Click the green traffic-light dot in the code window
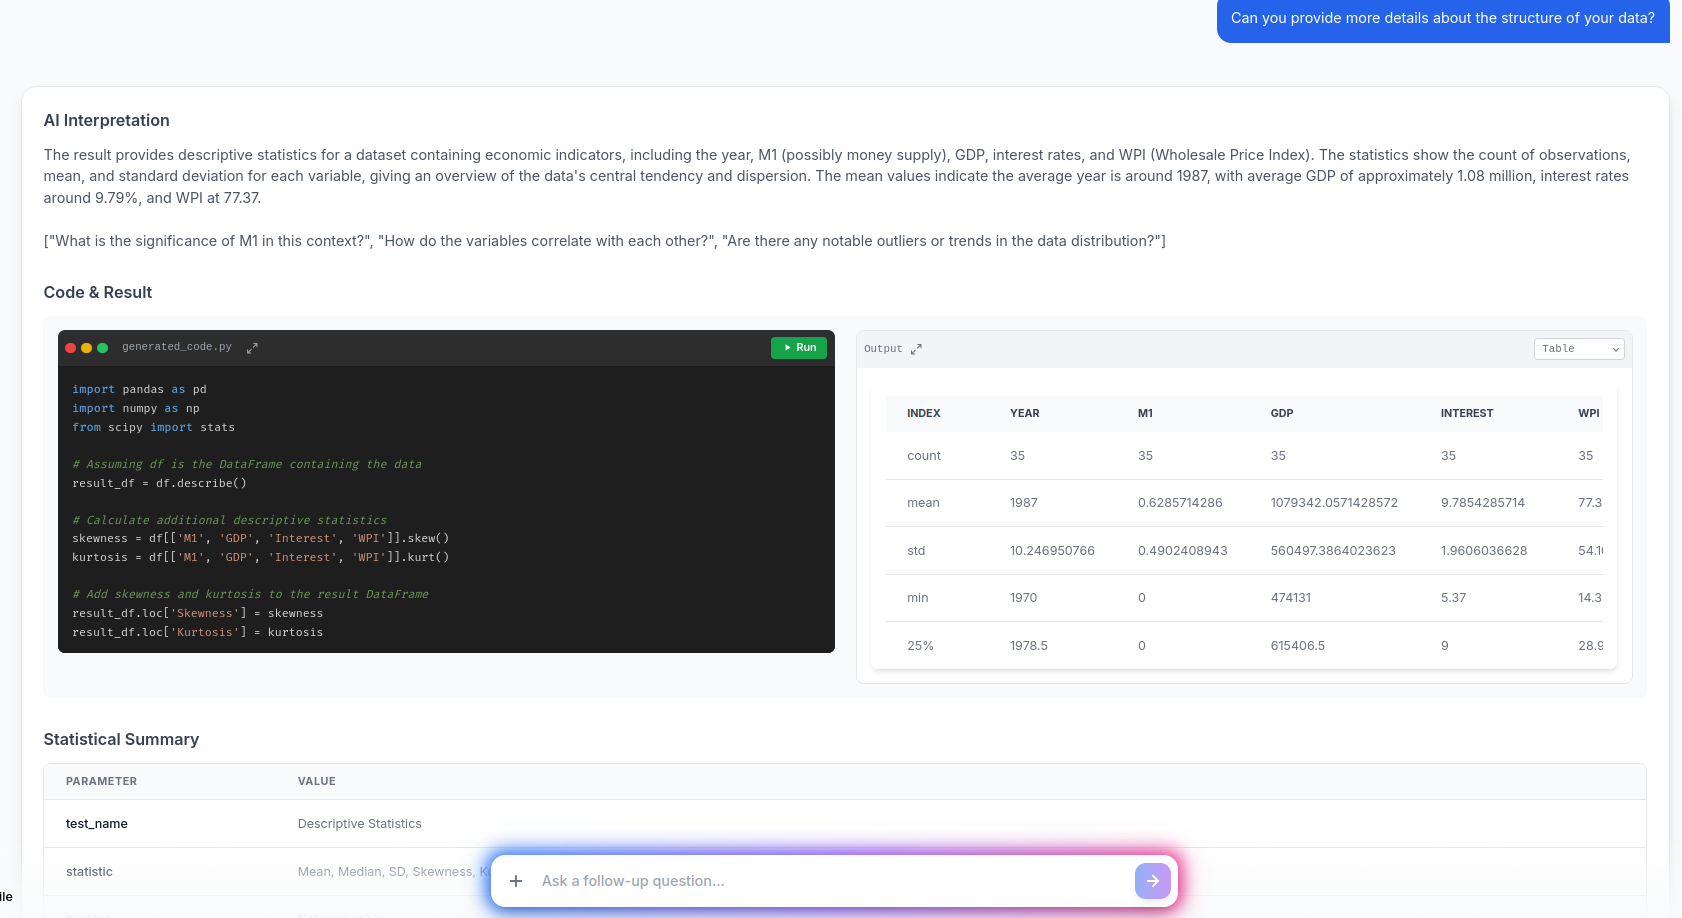 (102, 347)
